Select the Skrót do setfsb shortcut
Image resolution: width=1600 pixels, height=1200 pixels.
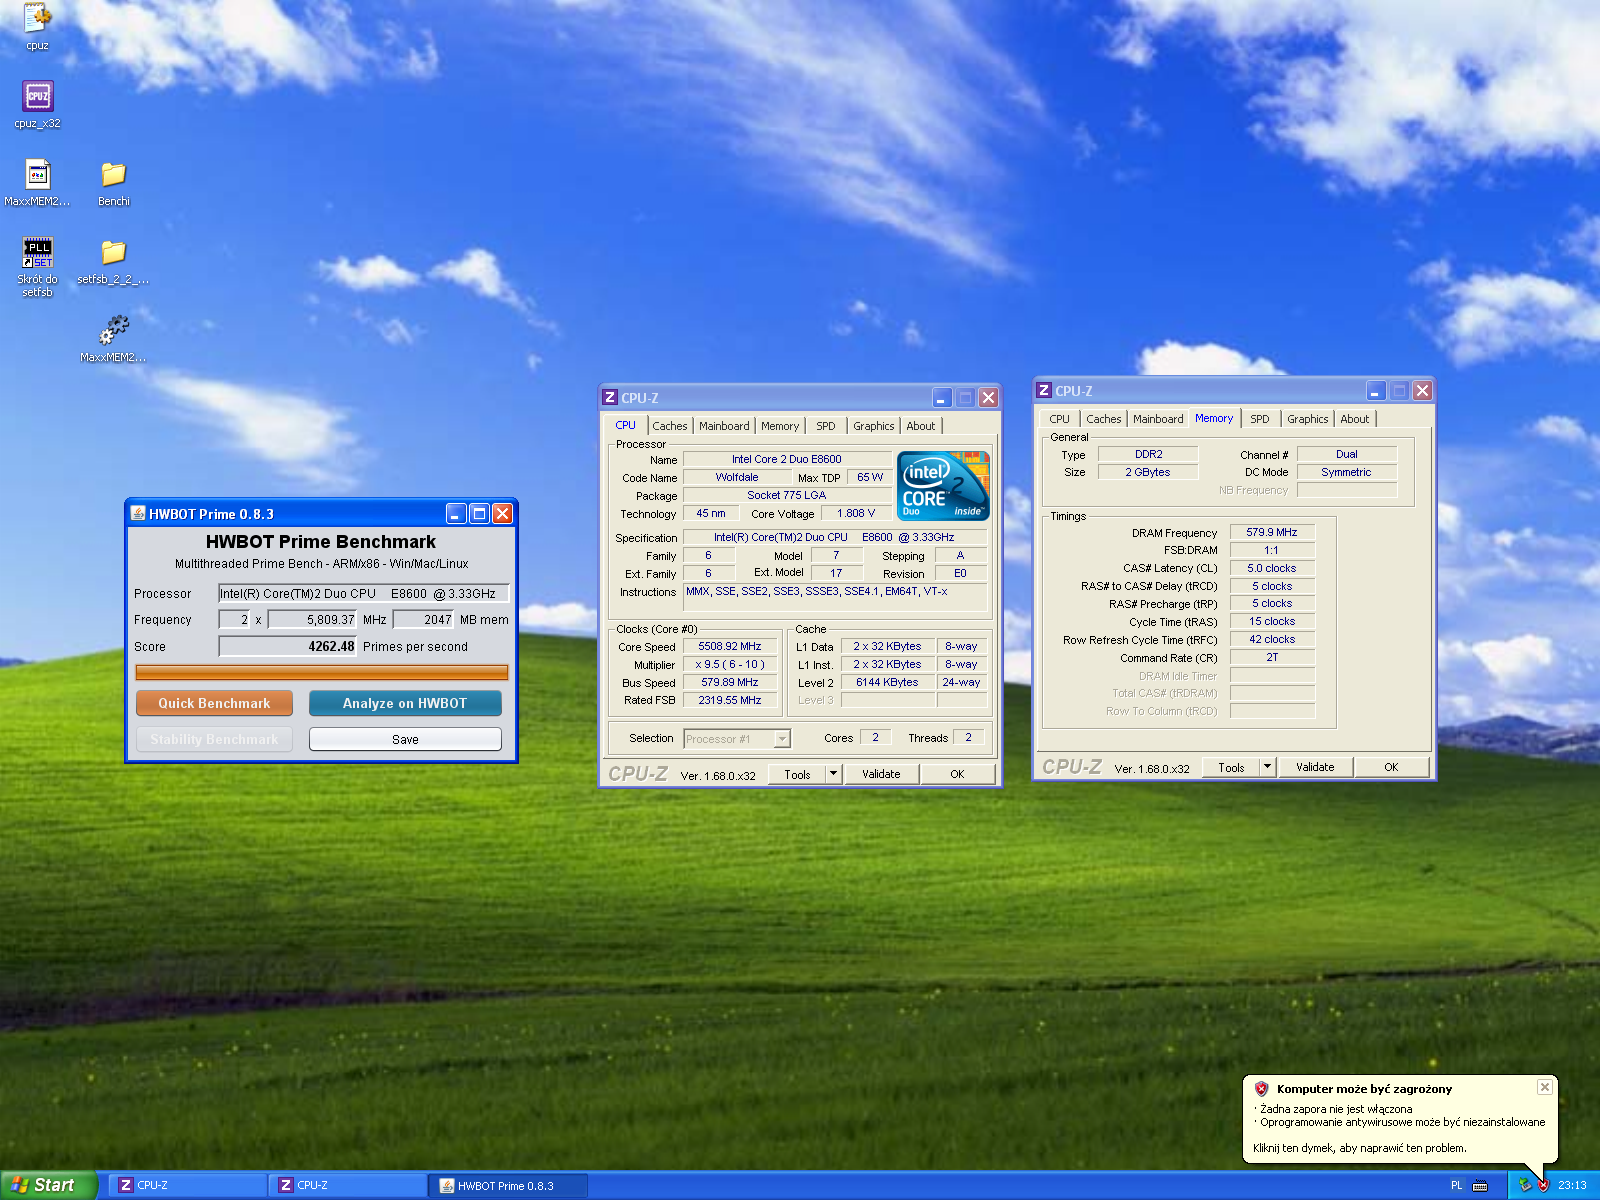coord(37,253)
